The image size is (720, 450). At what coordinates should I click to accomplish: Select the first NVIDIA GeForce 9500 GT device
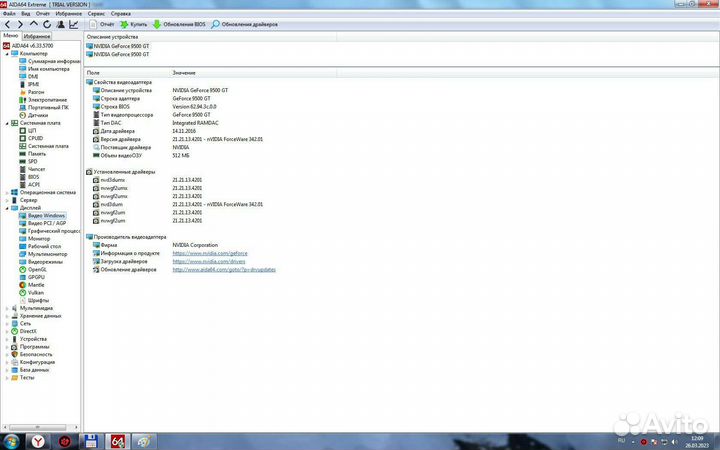click(x=118, y=46)
